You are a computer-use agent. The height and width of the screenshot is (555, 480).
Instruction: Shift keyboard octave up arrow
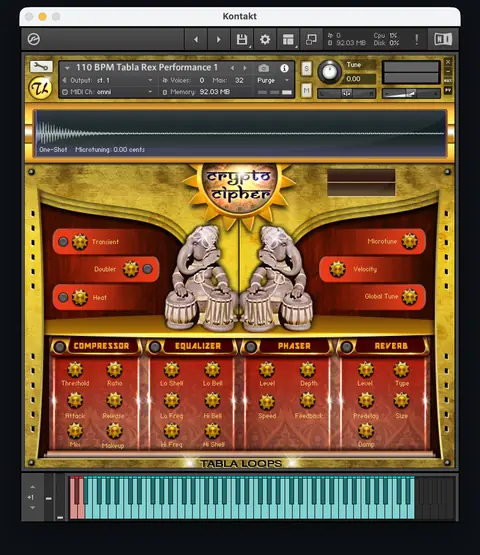tap(33, 487)
